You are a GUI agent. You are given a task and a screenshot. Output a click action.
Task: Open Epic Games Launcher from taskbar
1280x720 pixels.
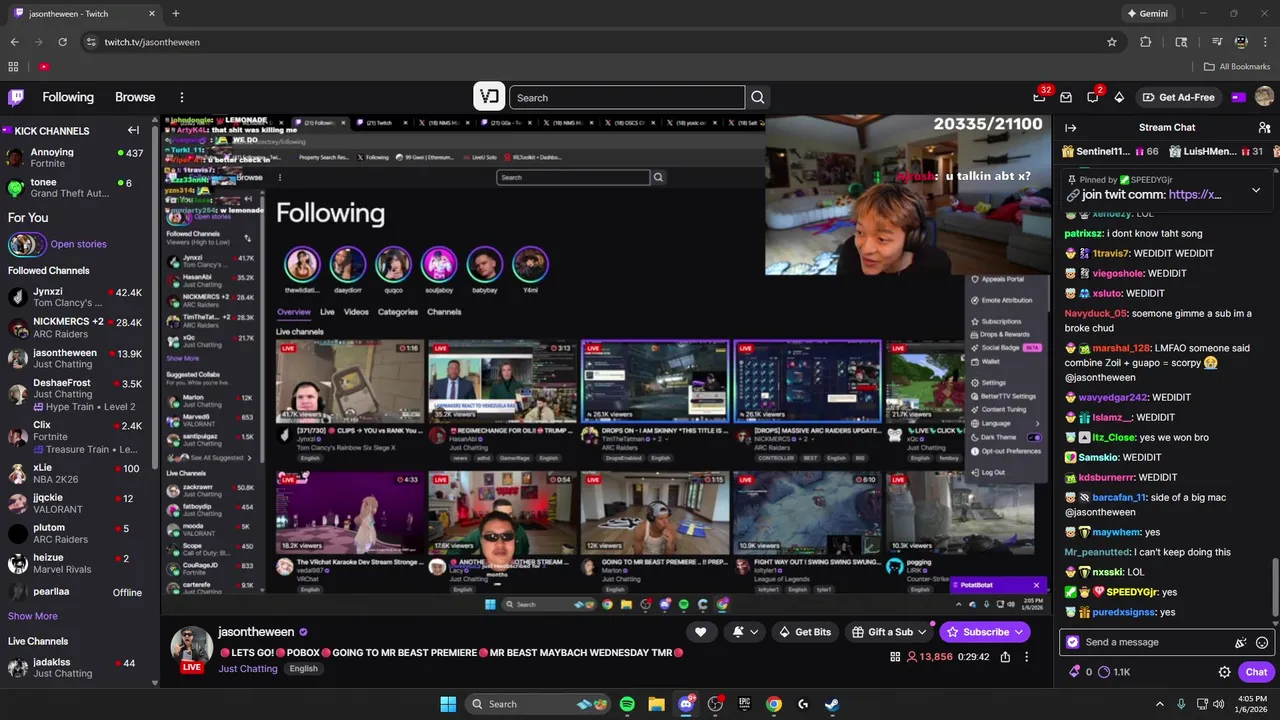coord(744,704)
